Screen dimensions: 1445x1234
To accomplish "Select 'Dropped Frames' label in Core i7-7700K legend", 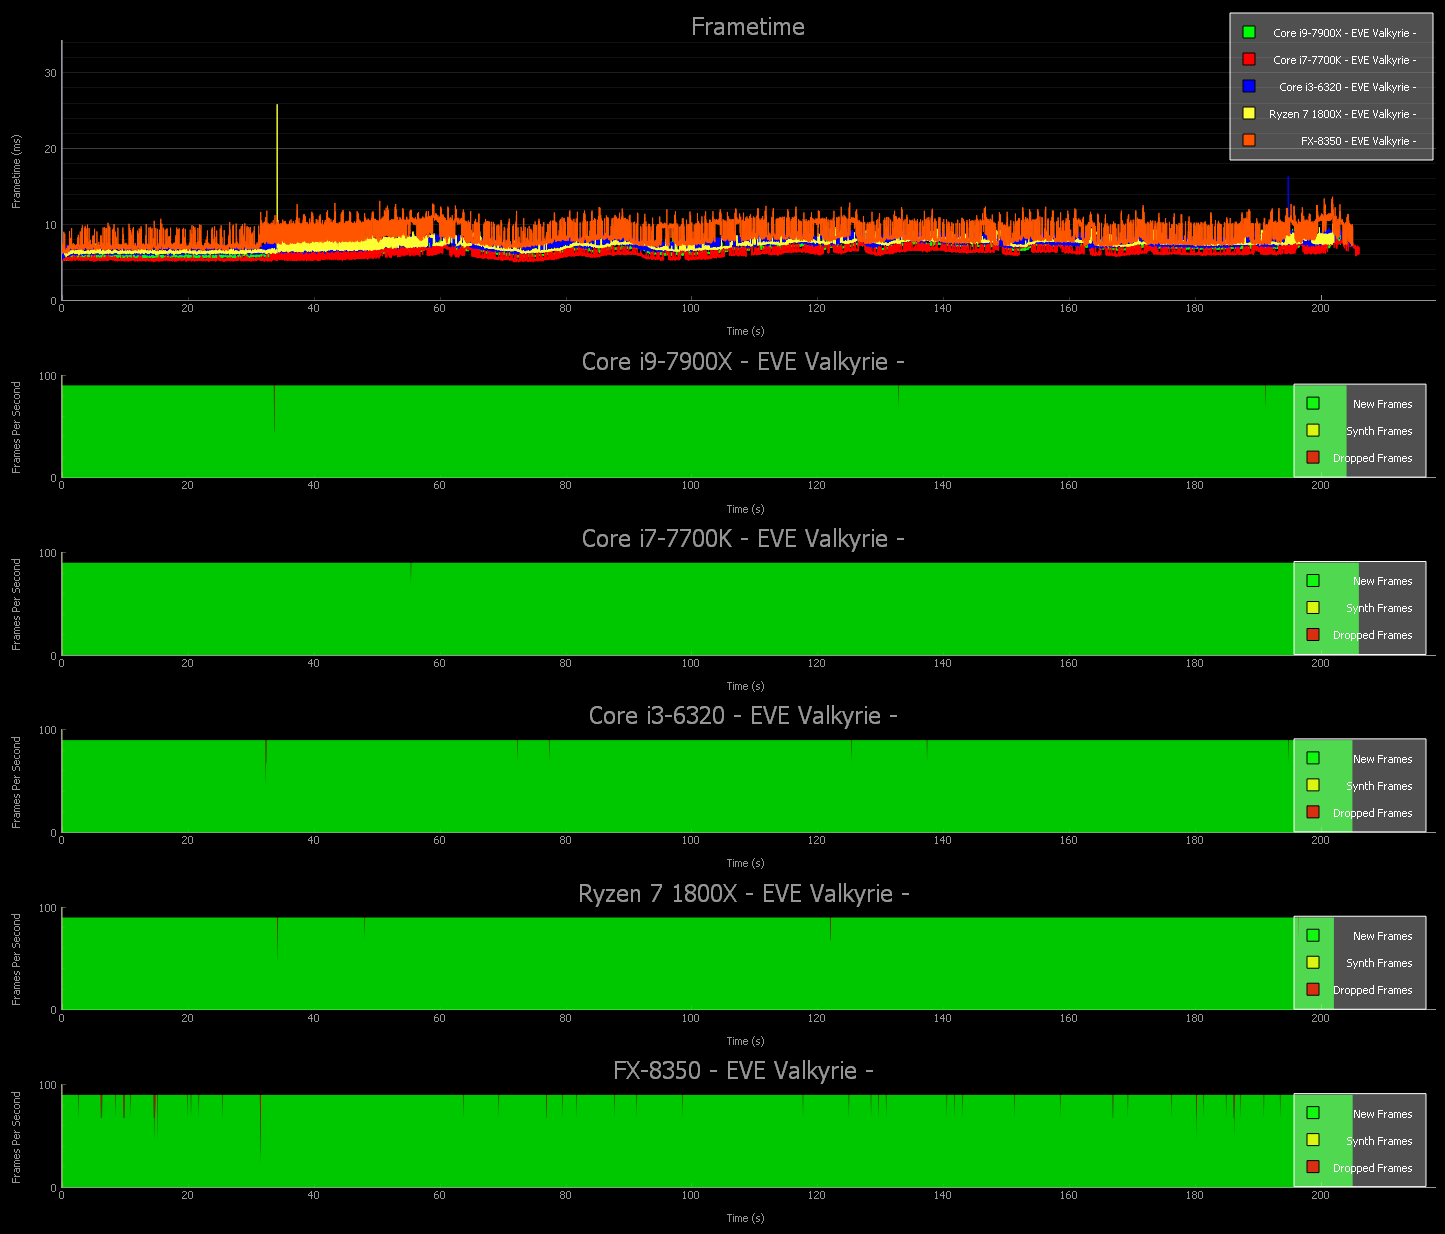I will 1373,635.
